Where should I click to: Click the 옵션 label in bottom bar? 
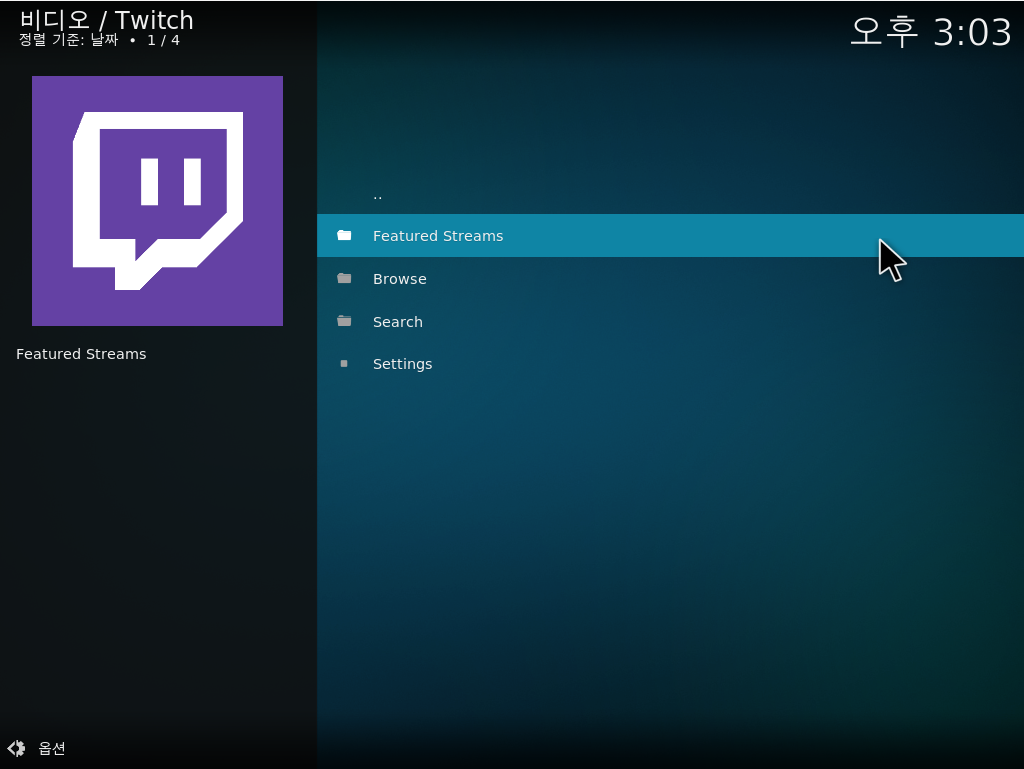coord(52,748)
